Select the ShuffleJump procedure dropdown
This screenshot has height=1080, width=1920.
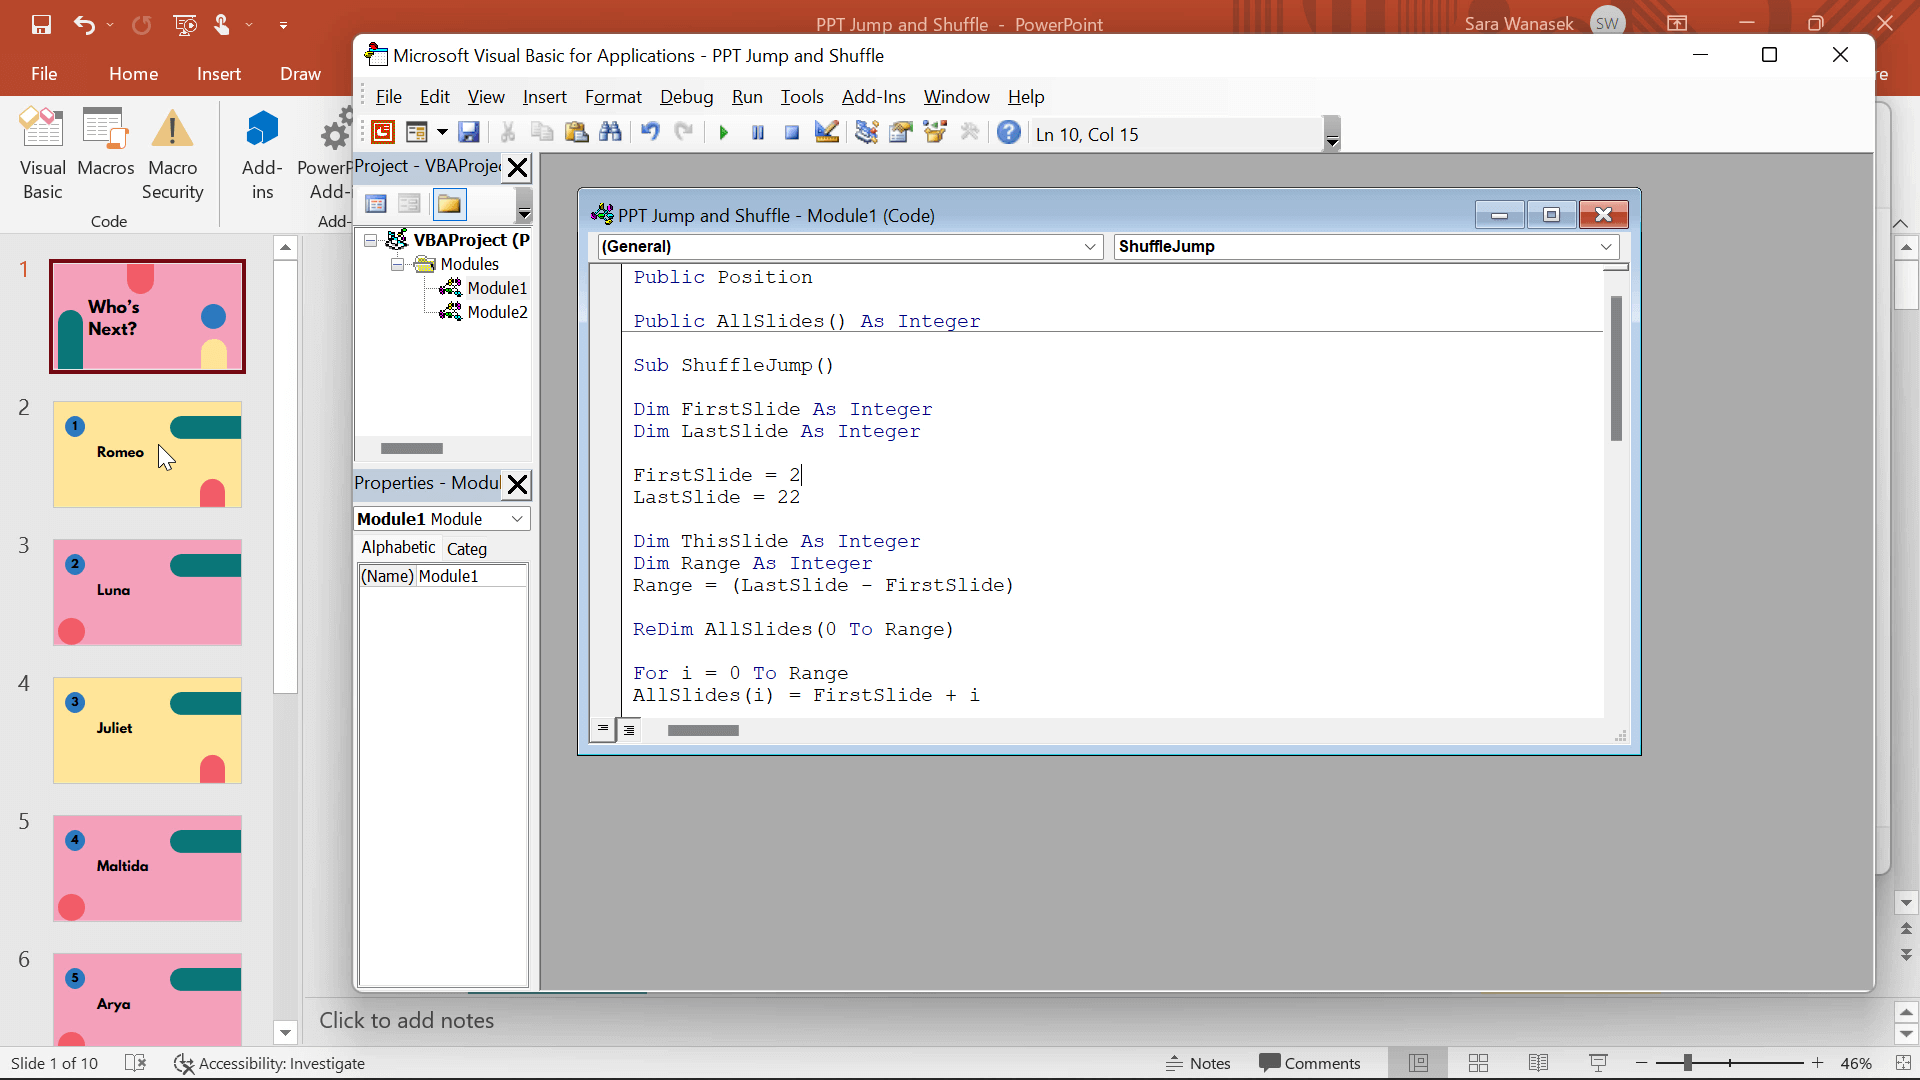[1364, 247]
